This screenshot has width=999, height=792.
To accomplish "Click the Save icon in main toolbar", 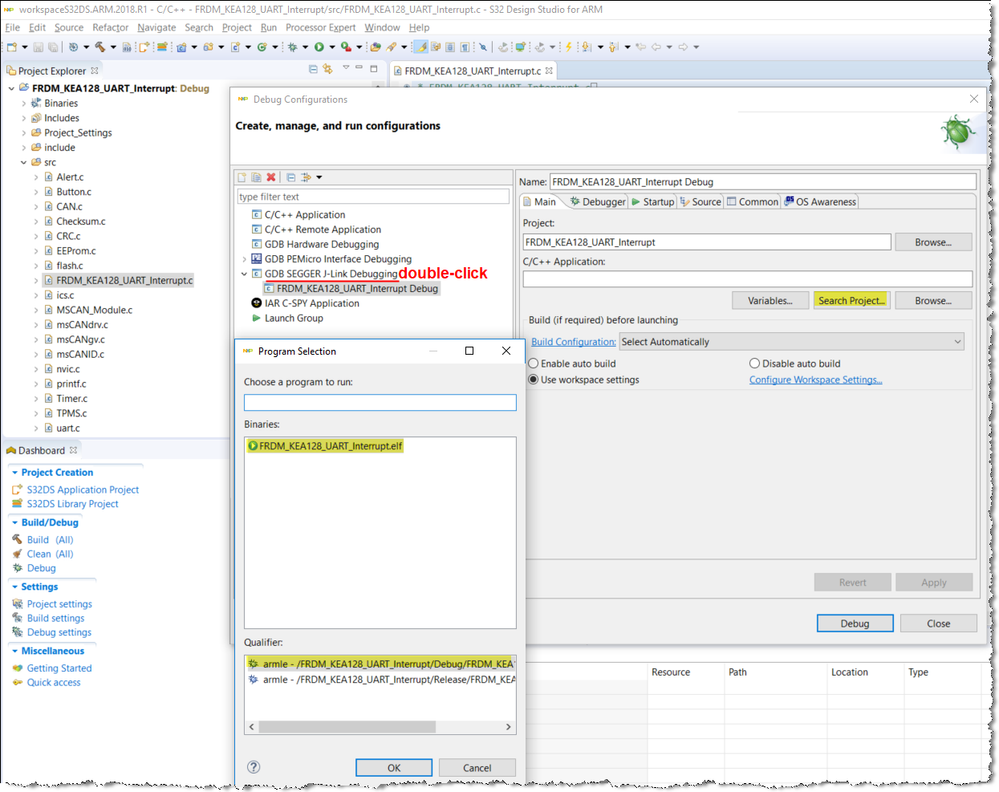I will 38,47.
